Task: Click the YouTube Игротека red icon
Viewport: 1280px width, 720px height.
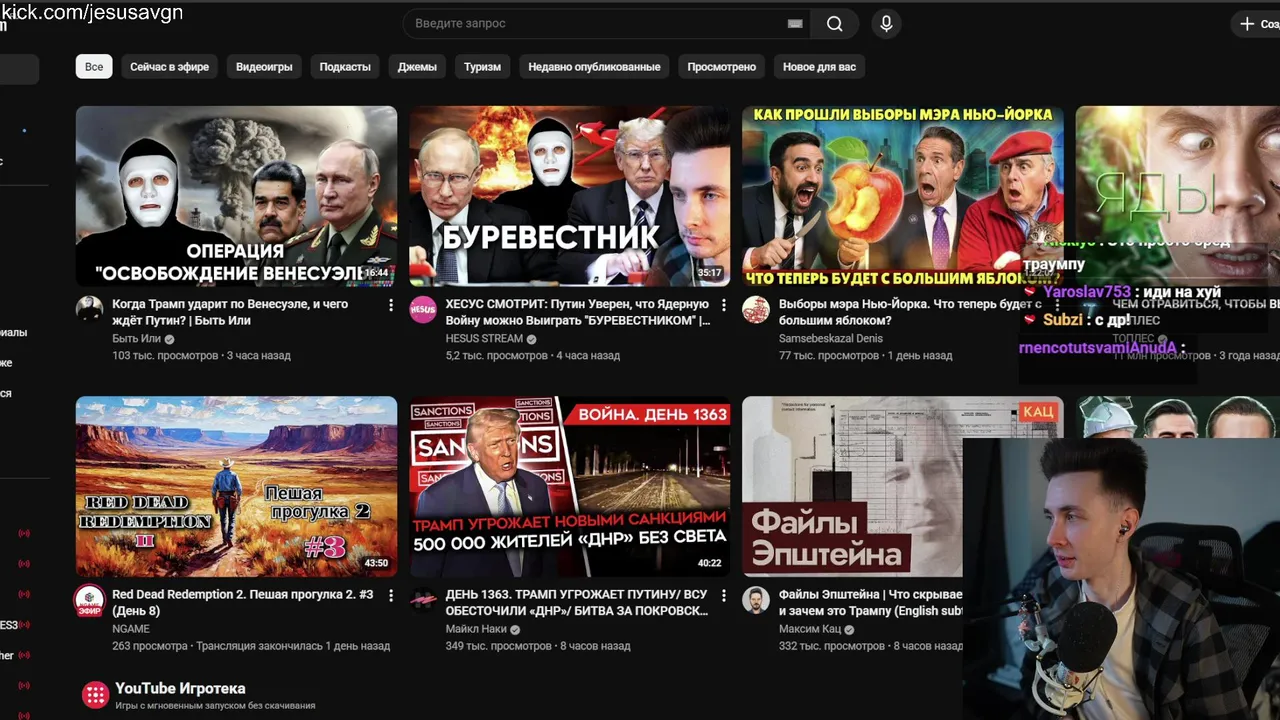Action: [x=95, y=696]
